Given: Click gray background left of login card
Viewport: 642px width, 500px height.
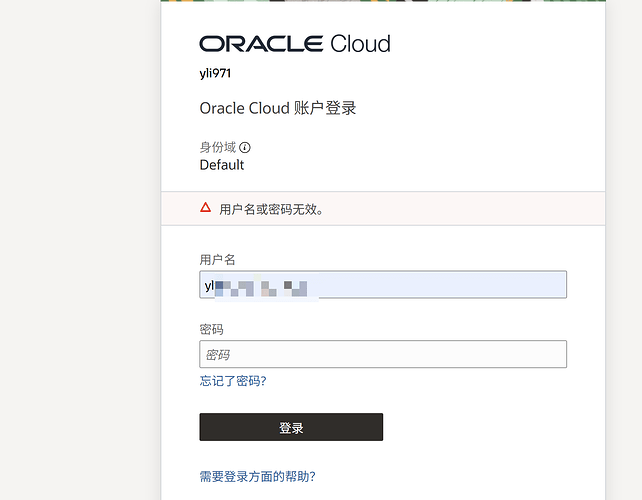Looking at the screenshot, I should coord(80,250).
